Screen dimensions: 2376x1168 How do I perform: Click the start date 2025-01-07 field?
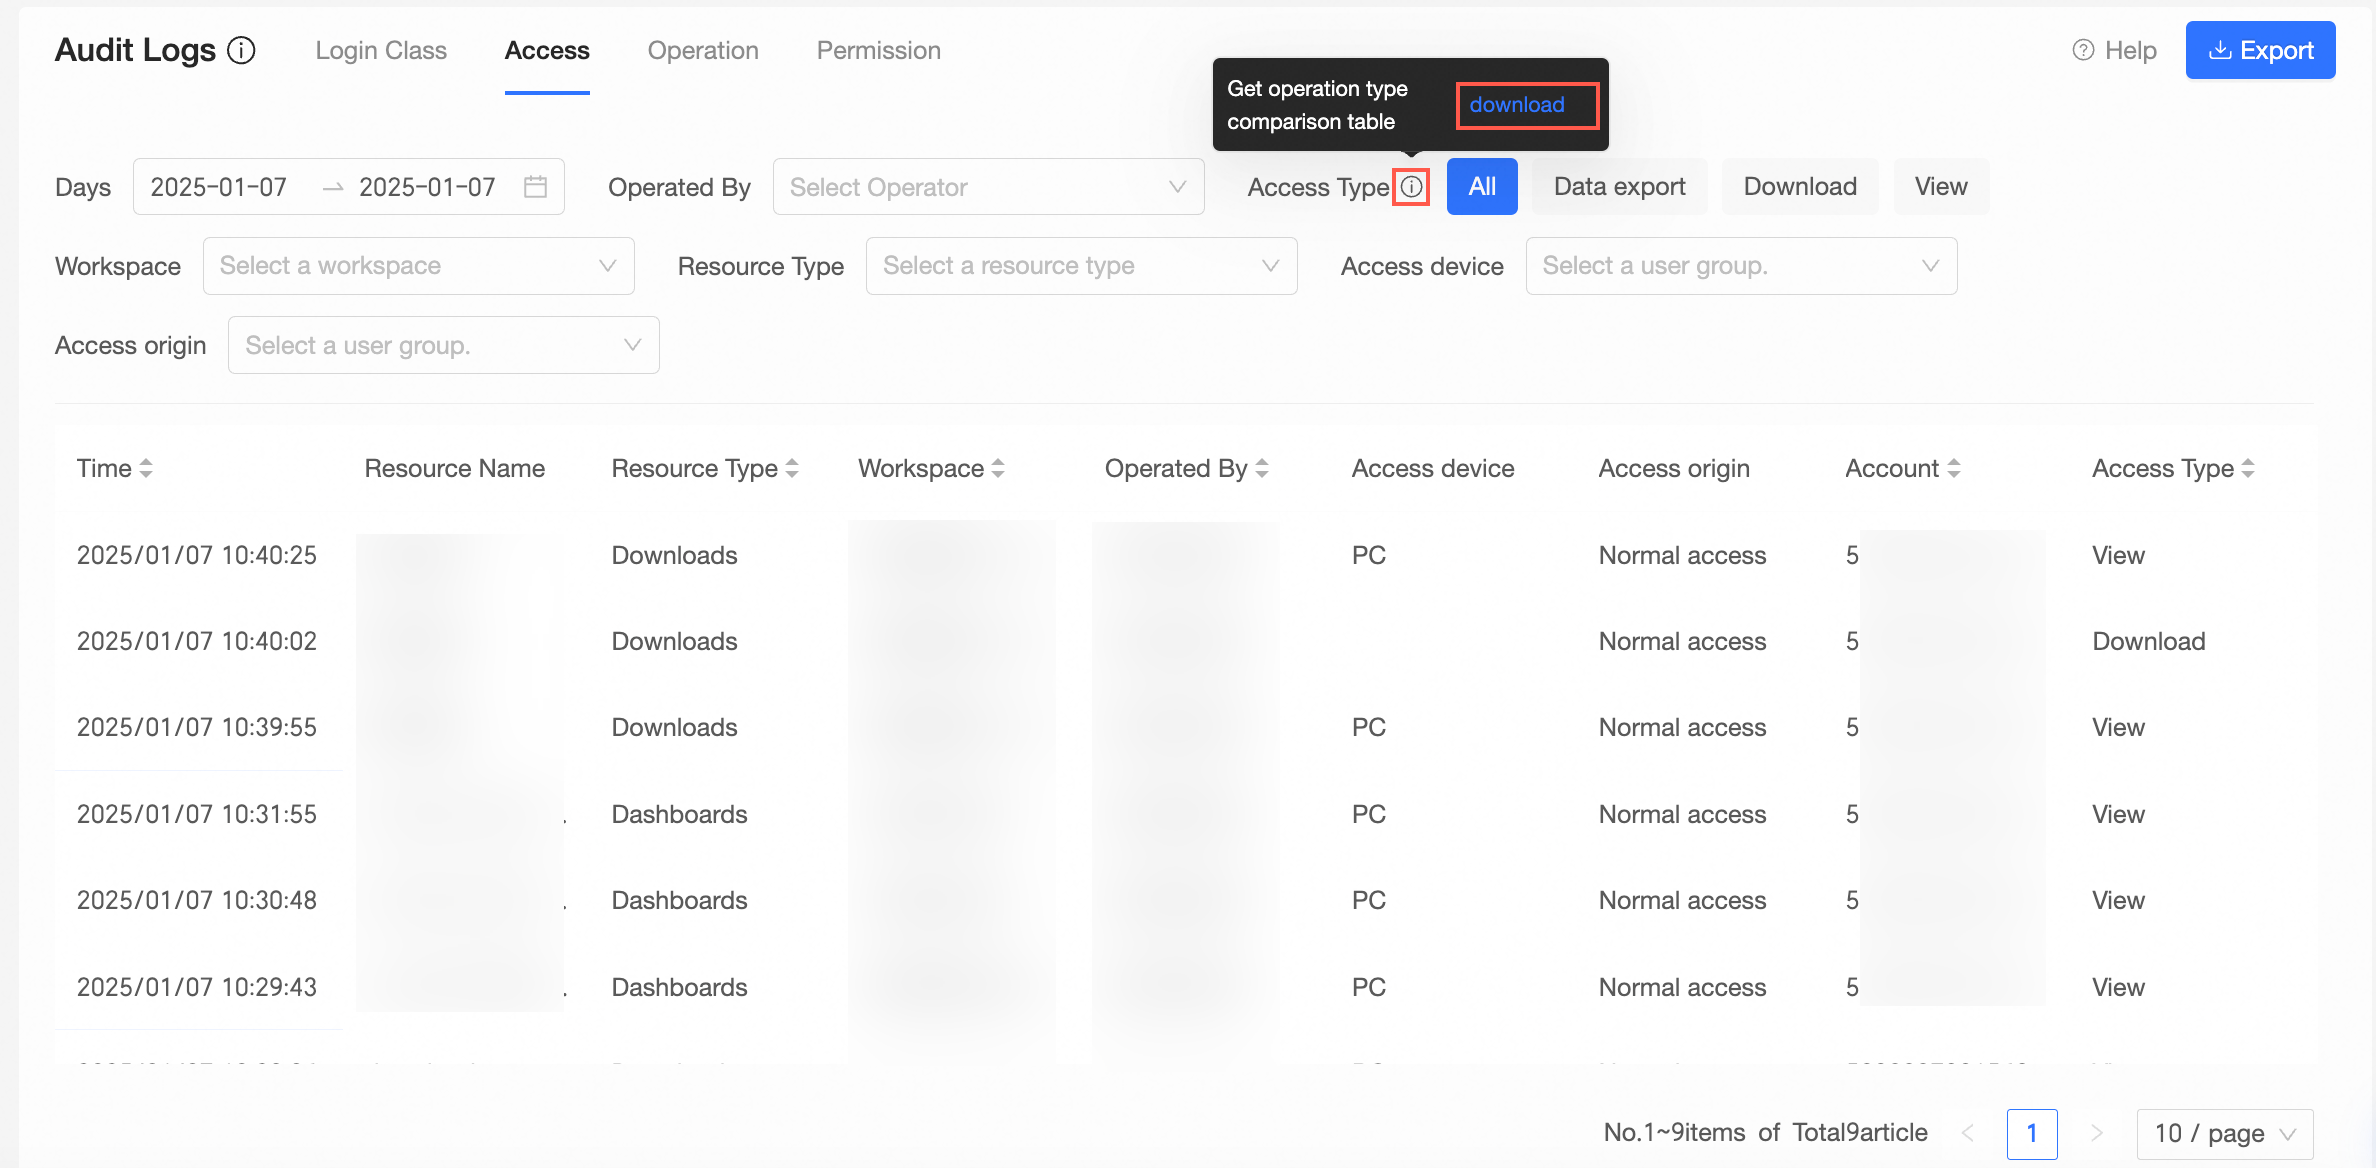pyautogui.click(x=219, y=187)
